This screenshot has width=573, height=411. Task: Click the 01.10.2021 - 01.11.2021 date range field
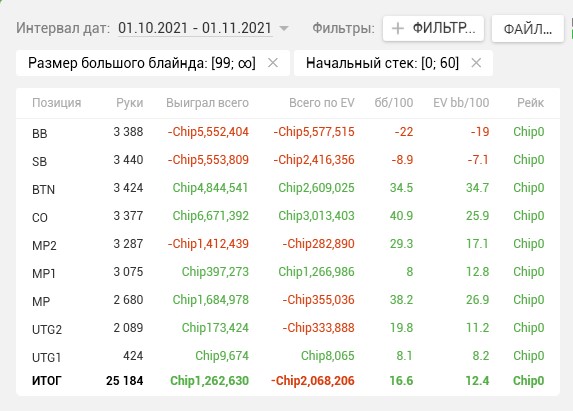click(x=195, y=28)
